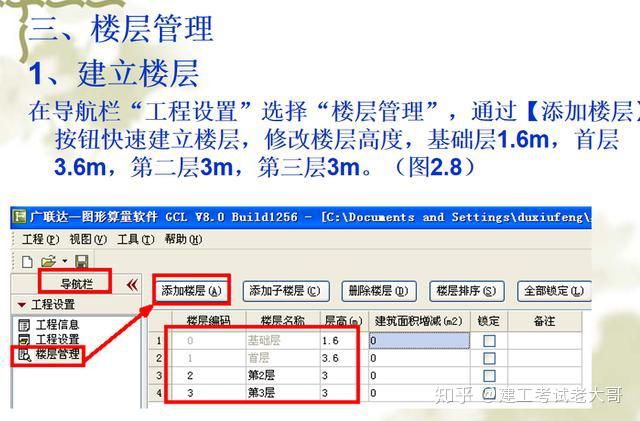The width and height of the screenshot is (640, 421).
Task: Click floor code cell 3
Action: click(209, 393)
